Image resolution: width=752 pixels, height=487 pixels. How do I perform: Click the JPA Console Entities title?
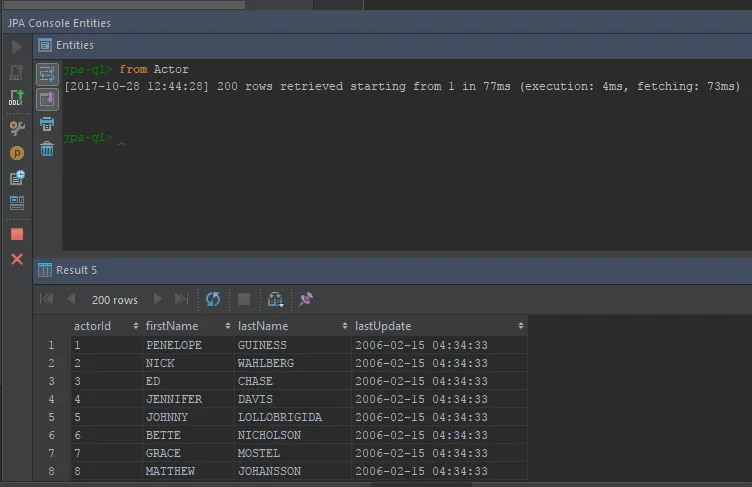[59, 23]
